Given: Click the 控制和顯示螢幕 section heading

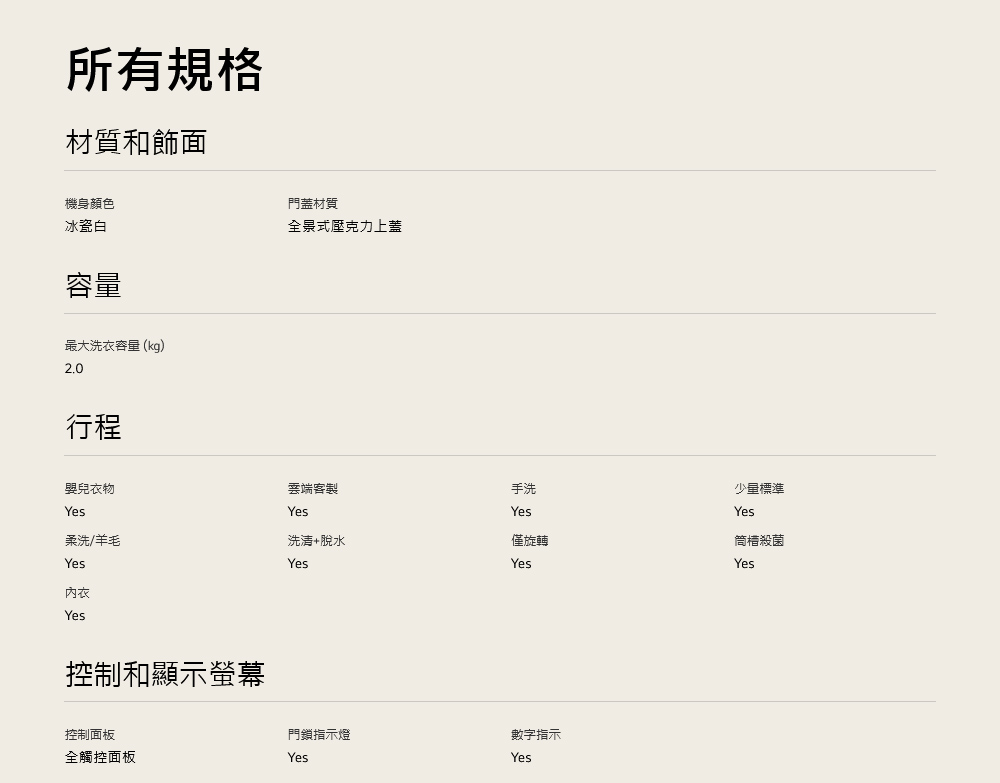Looking at the screenshot, I should coord(165,674).
